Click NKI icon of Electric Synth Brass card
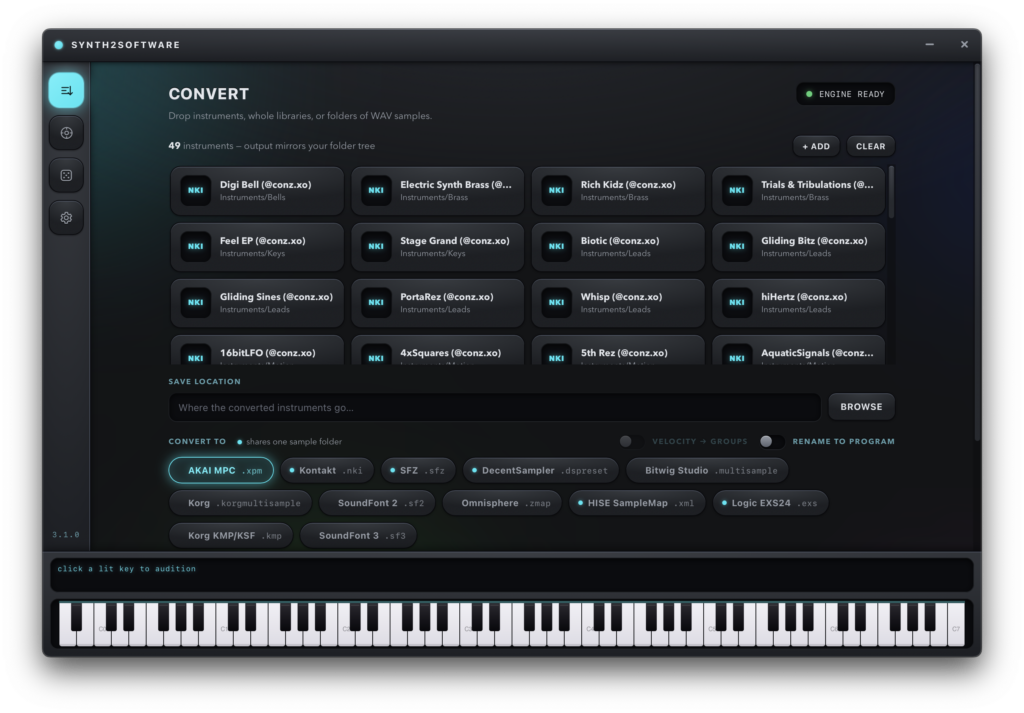The width and height of the screenshot is (1024, 713). (x=376, y=191)
